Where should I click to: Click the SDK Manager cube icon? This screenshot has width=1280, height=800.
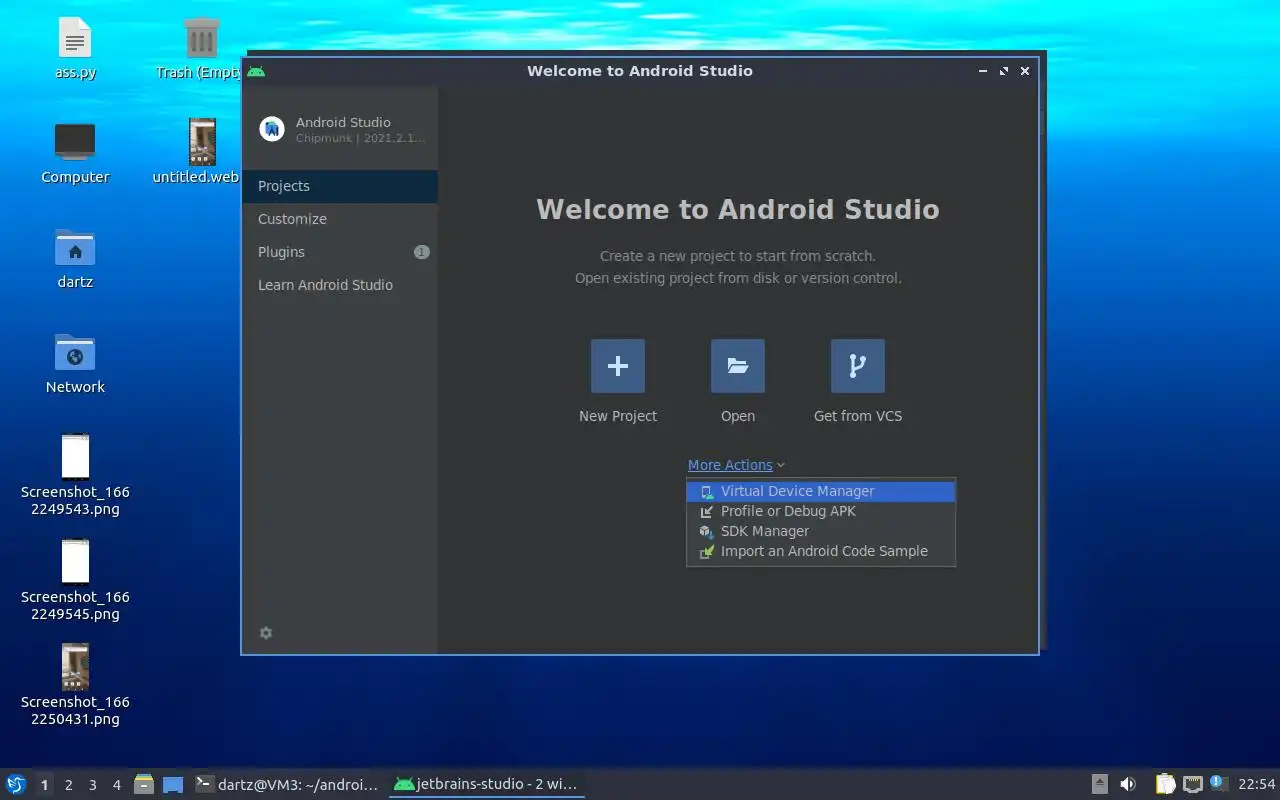pos(707,532)
